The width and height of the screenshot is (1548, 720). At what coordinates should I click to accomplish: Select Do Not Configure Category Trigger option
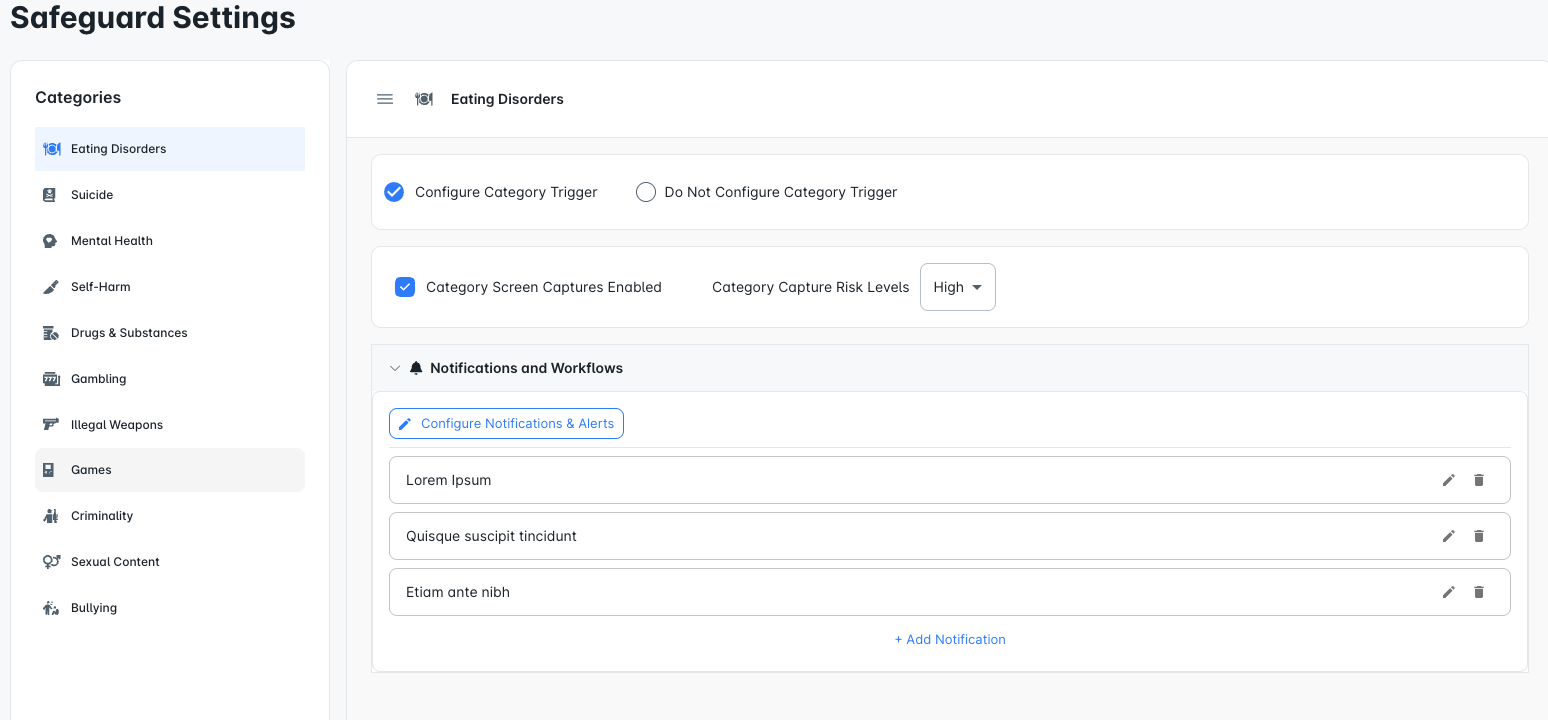pyautogui.click(x=646, y=192)
